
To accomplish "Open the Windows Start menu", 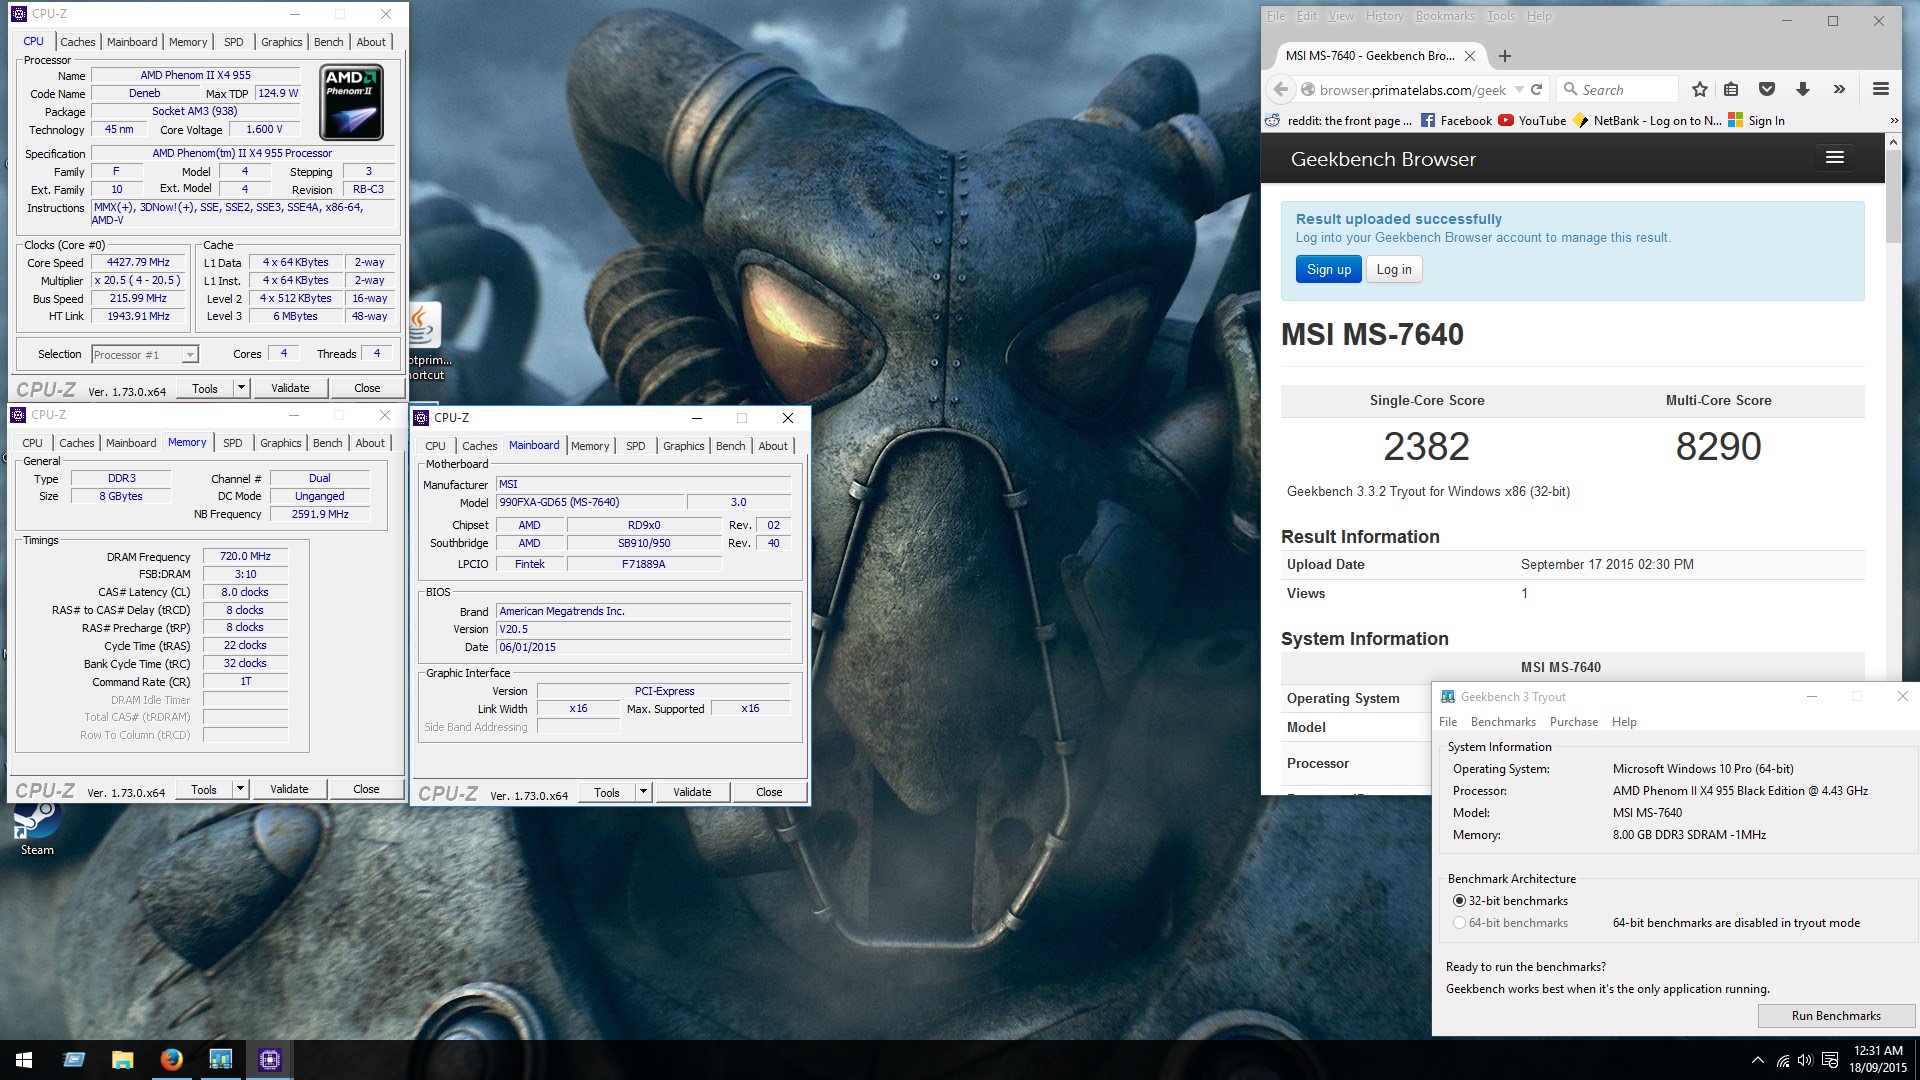I will click(x=24, y=1060).
